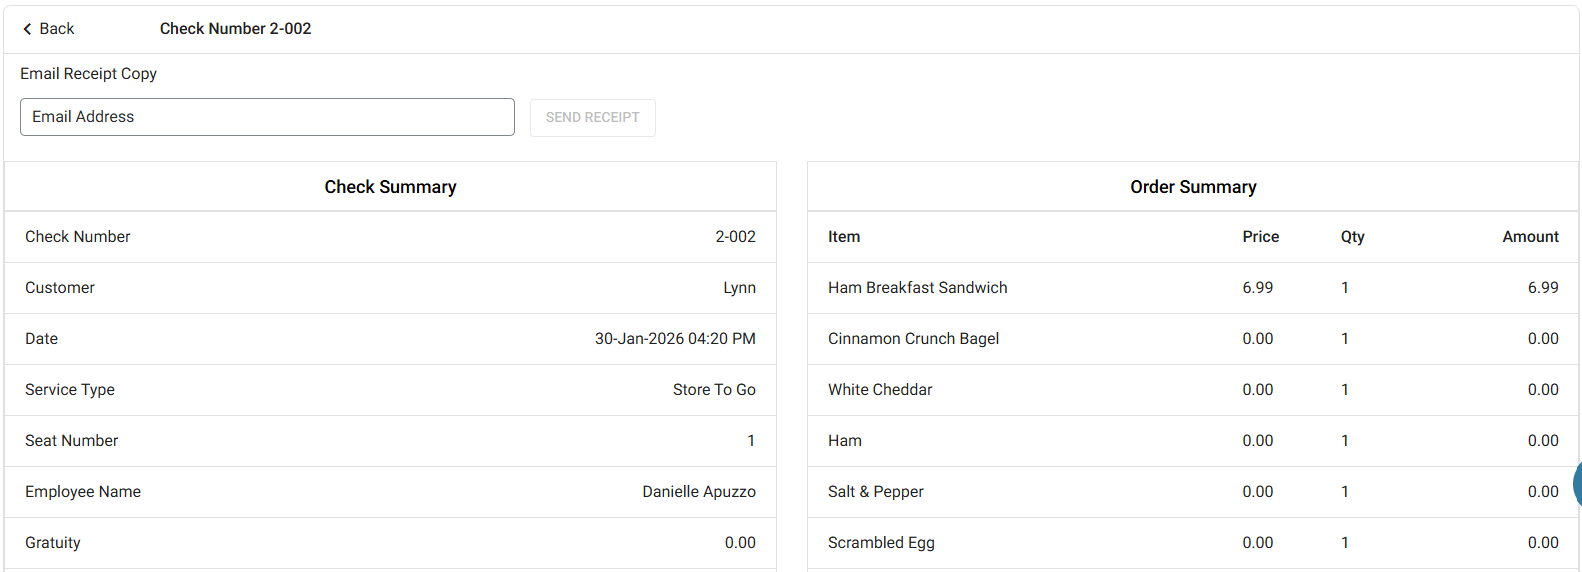Viewport: 1582px width, 572px height.
Task: Select the Store To Go service type value
Action: (714, 390)
